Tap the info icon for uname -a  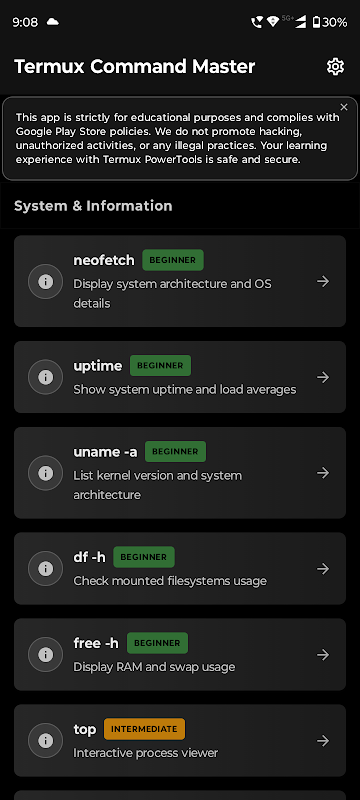tap(46, 473)
